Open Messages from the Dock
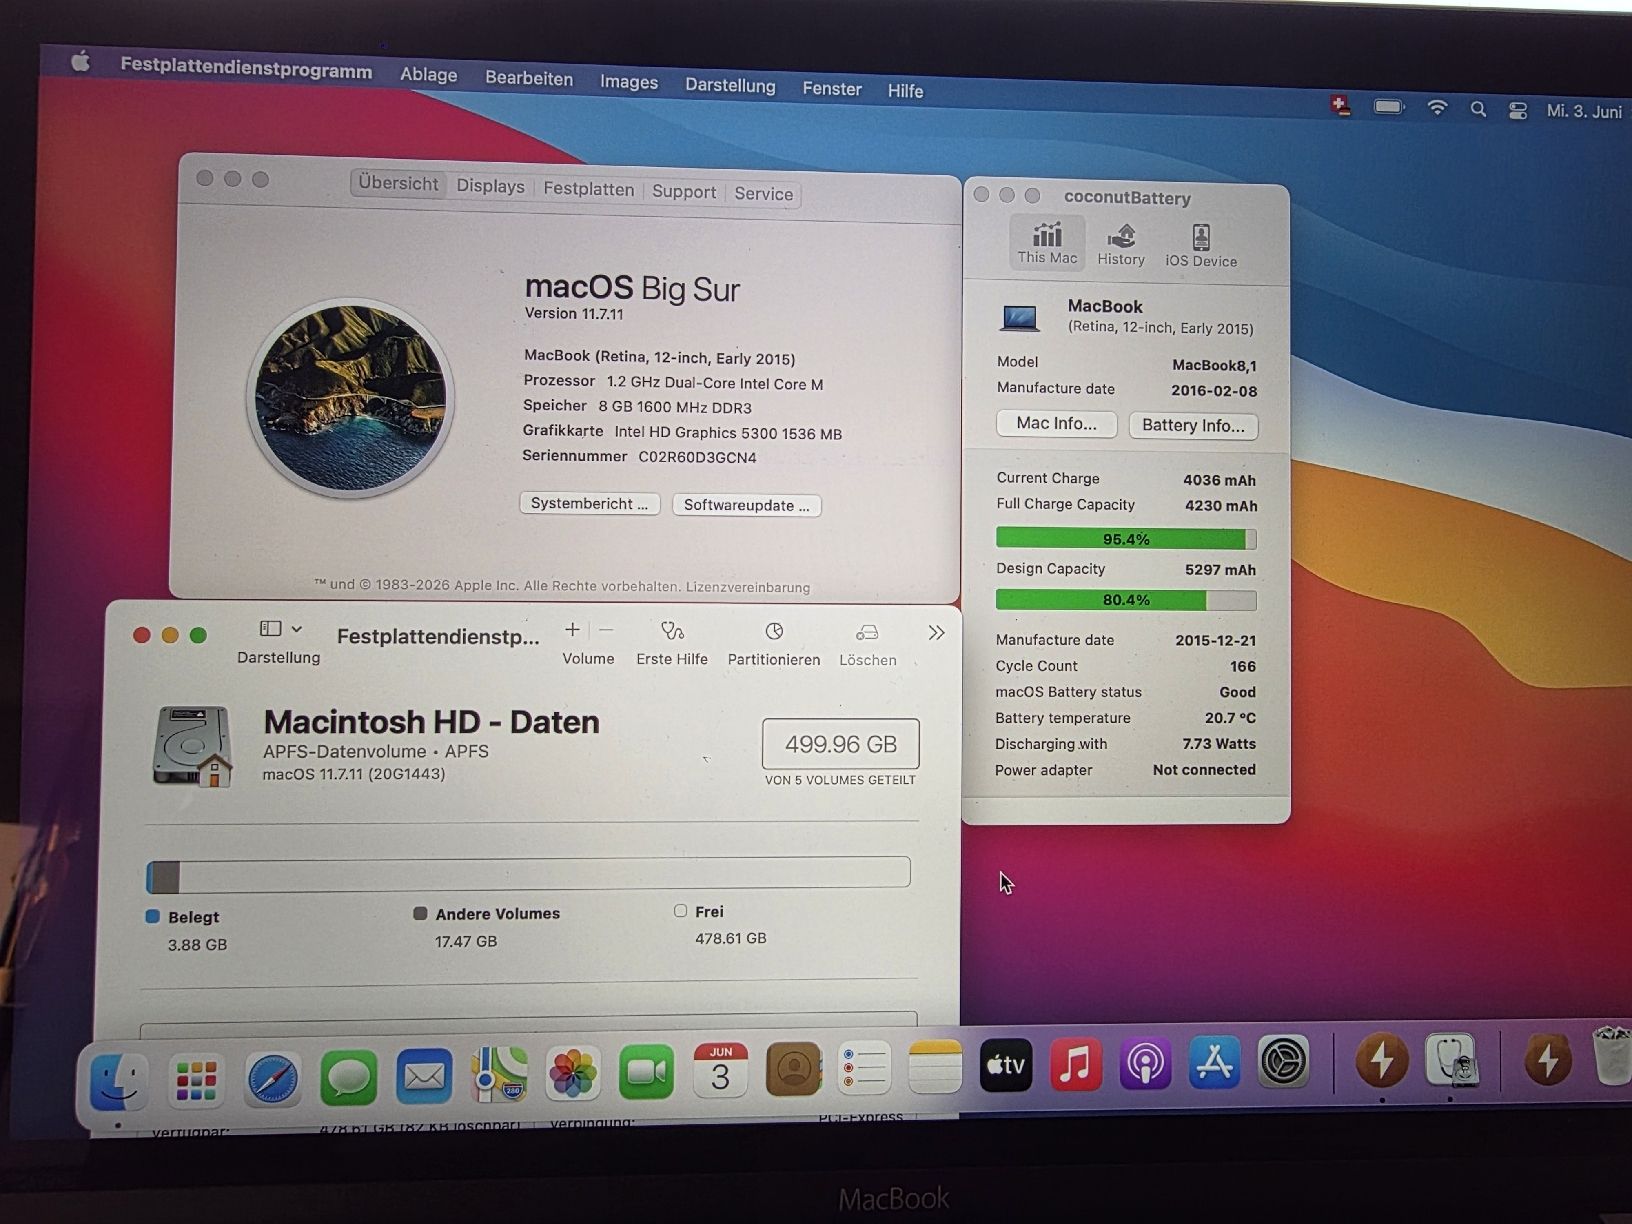This screenshot has width=1632, height=1224. pyautogui.click(x=348, y=1078)
